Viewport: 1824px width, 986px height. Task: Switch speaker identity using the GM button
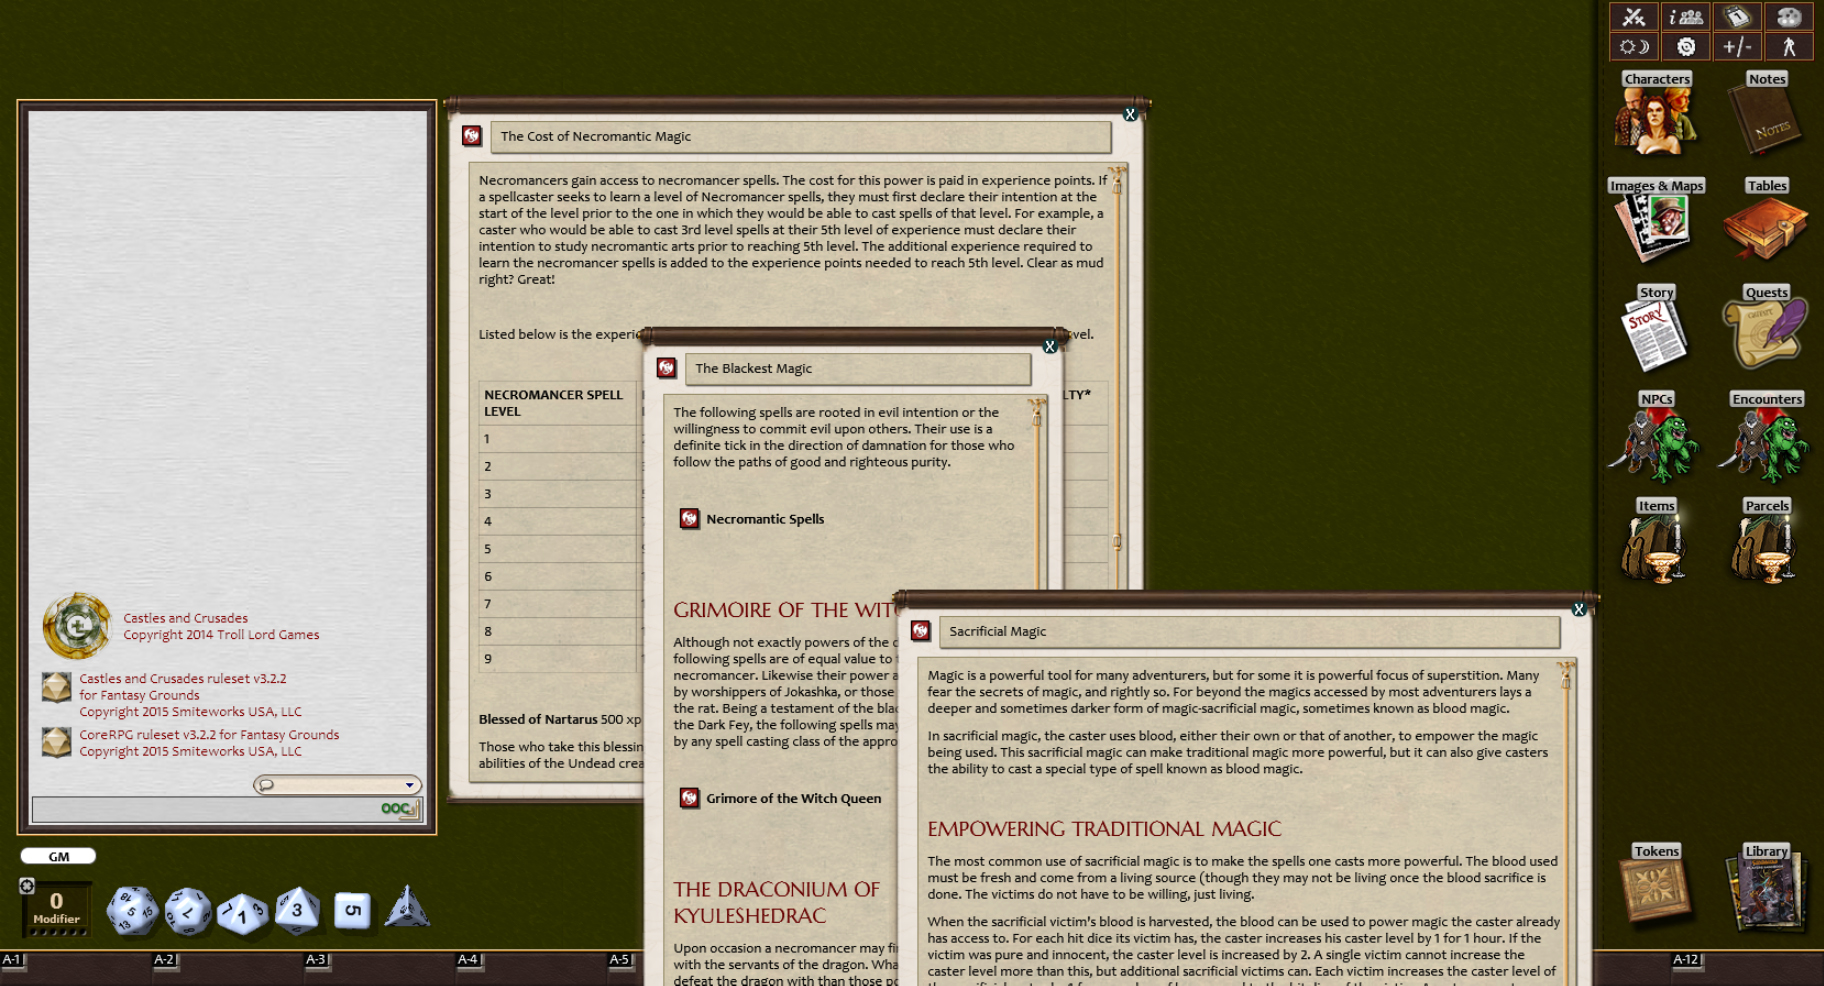(58, 855)
